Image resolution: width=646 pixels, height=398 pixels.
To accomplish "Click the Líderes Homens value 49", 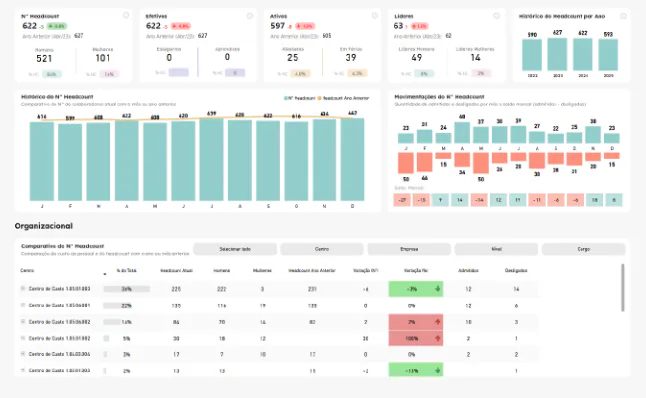I will click(x=417, y=58).
